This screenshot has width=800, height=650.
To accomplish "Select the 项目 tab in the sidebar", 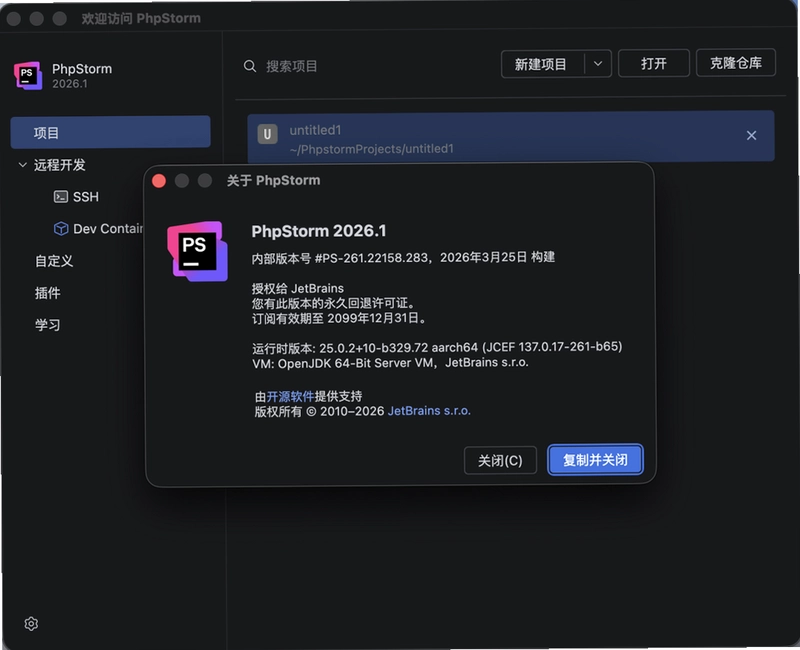I will pos(110,132).
